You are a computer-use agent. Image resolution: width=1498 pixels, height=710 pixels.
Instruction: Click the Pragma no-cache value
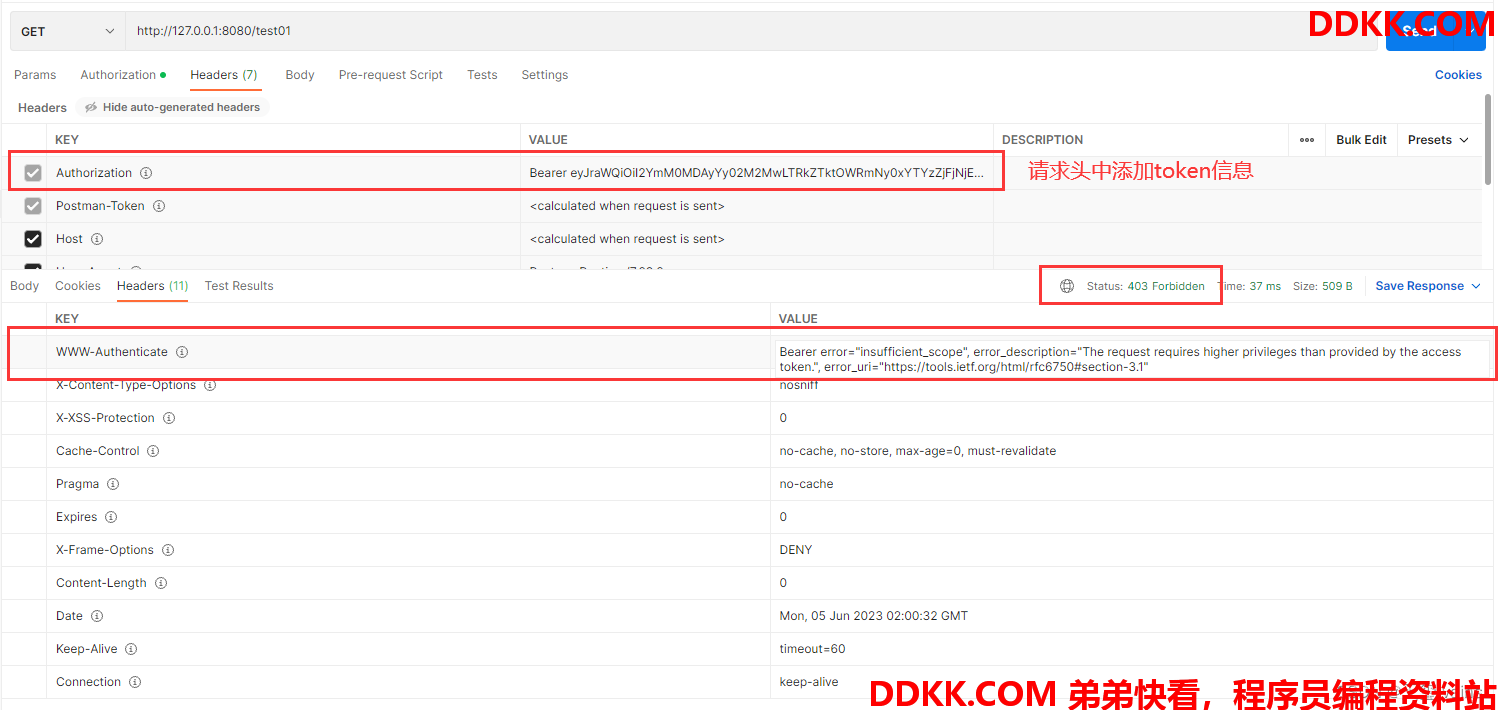(806, 484)
